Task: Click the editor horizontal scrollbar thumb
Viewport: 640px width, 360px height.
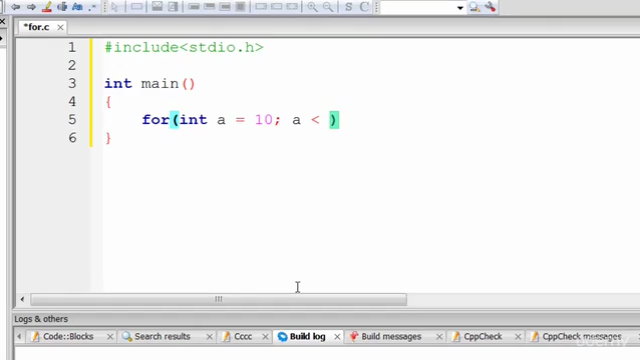Action: pyautogui.click(x=219, y=300)
